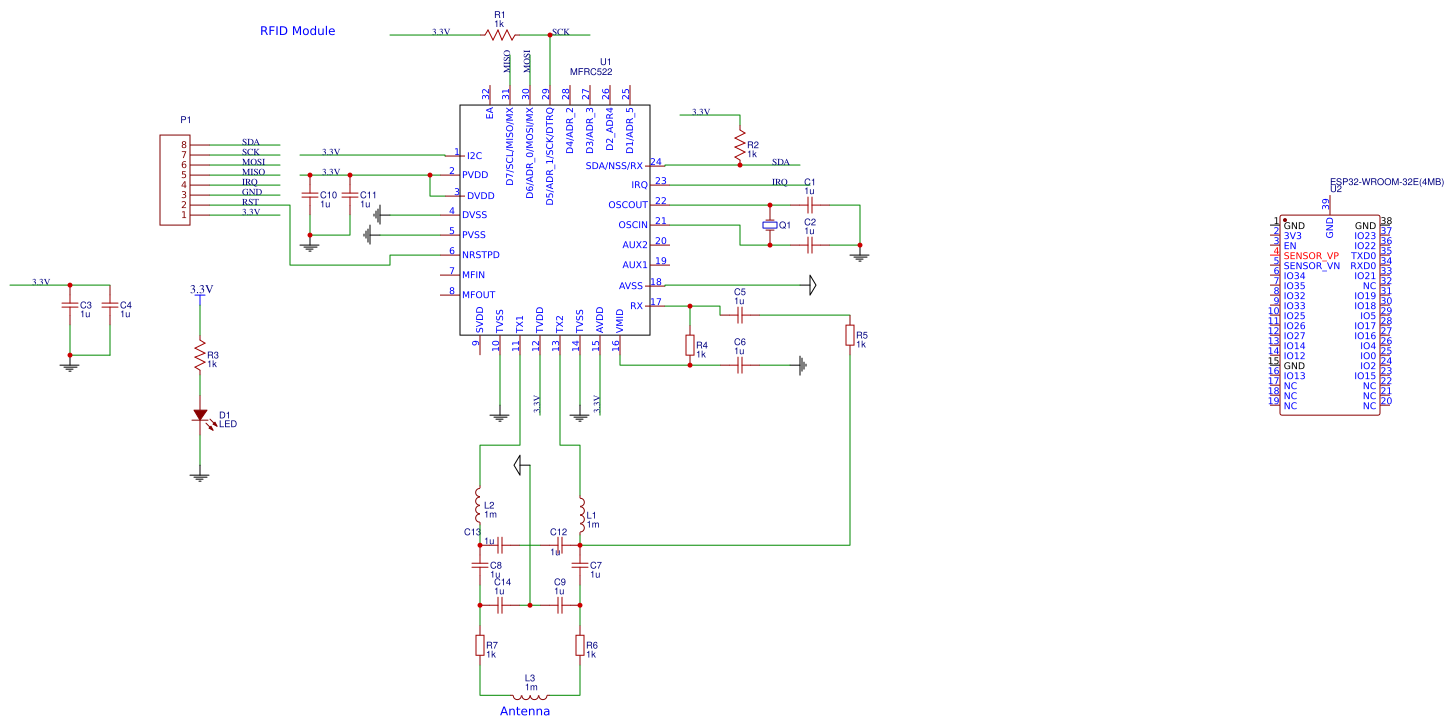1456x728 pixels.
Task: Select inductor L2
Action: coord(479,505)
